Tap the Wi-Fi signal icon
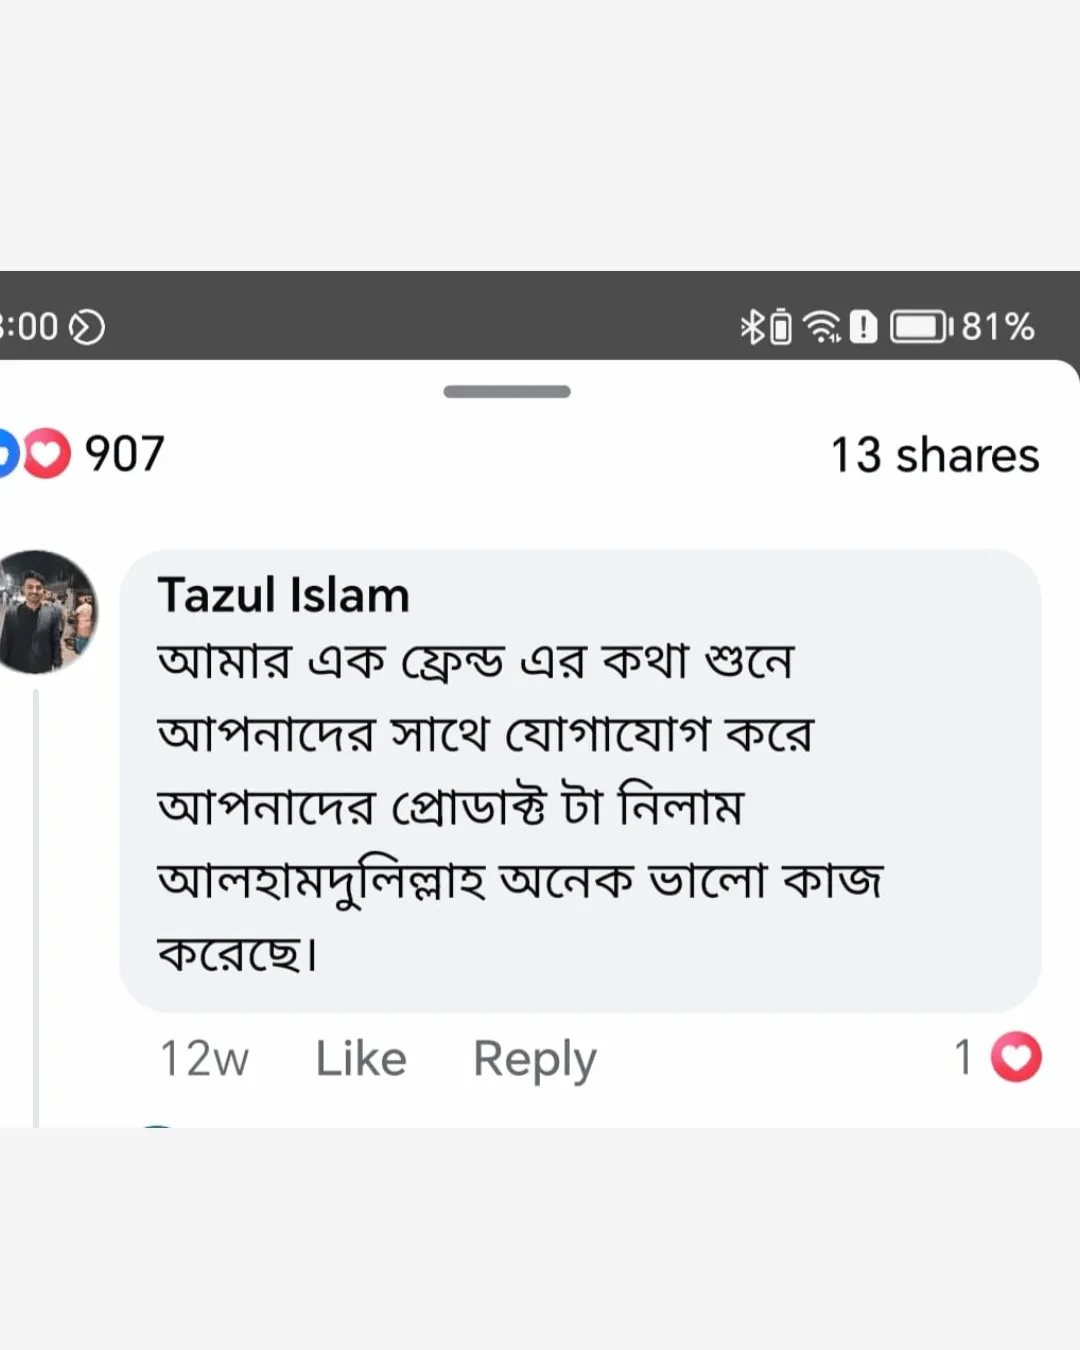The height and width of the screenshot is (1350, 1080). (x=822, y=327)
